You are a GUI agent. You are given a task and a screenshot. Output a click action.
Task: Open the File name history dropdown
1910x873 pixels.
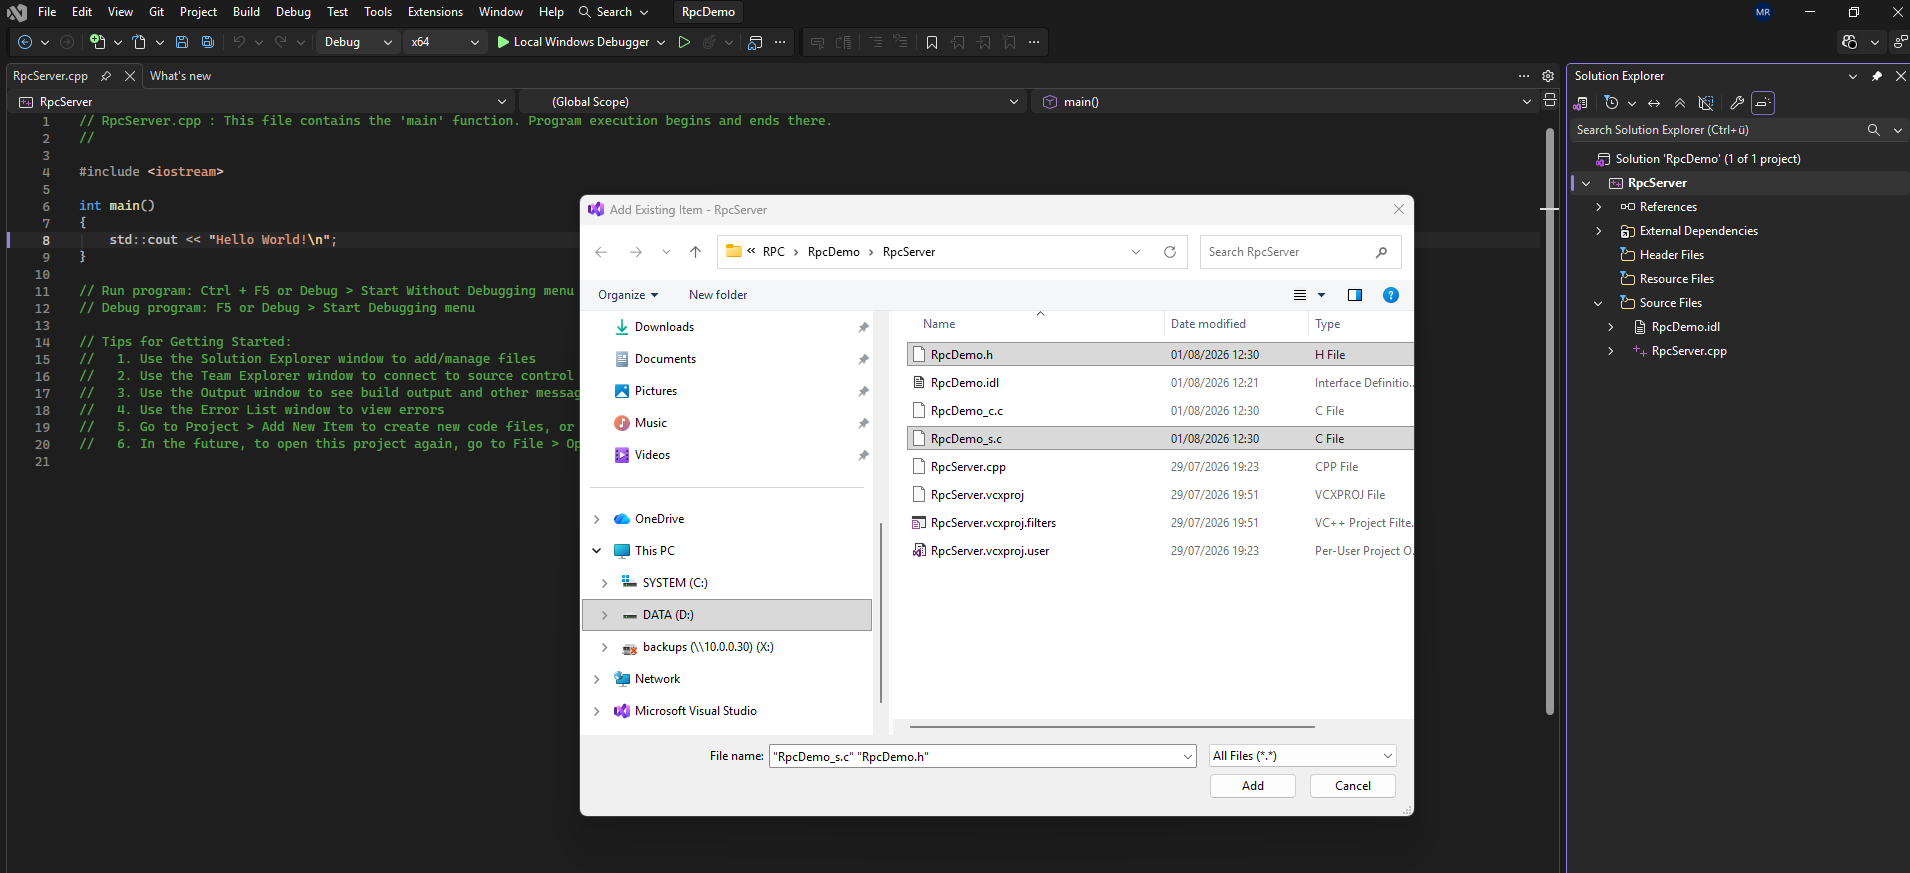1187,757
